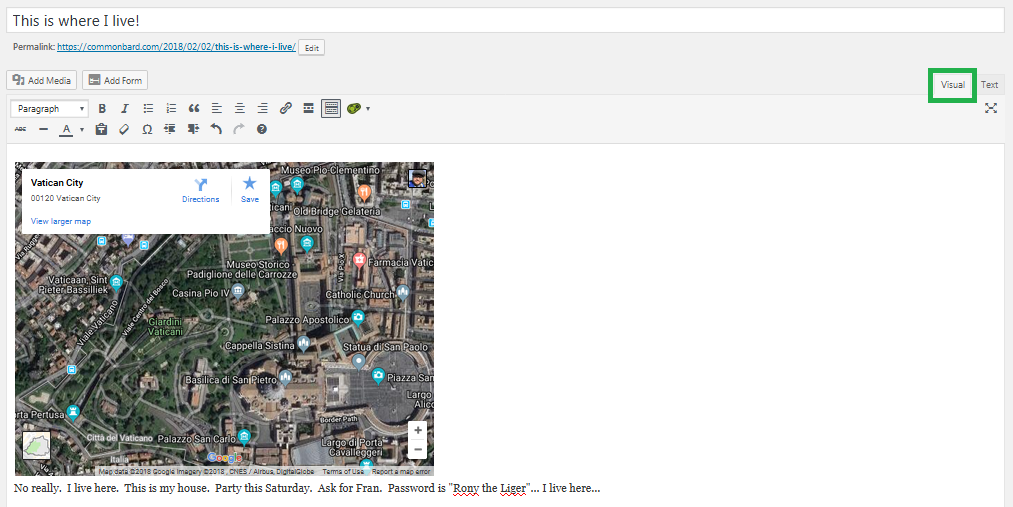The height and width of the screenshot is (507, 1013).
Task: Click the underlined word "Rony" in post
Action: click(466, 488)
